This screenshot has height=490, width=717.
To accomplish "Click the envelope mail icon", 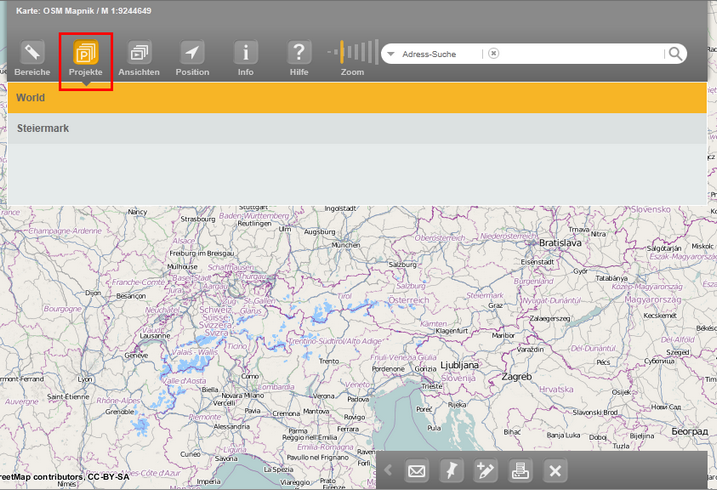I will 416,471.
